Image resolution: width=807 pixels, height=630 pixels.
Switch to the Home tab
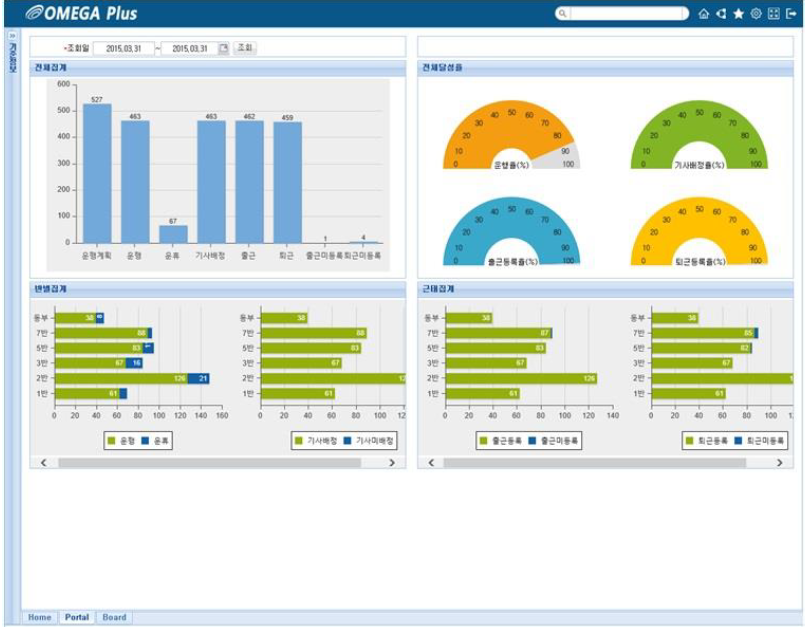pyautogui.click(x=40, y=618)
